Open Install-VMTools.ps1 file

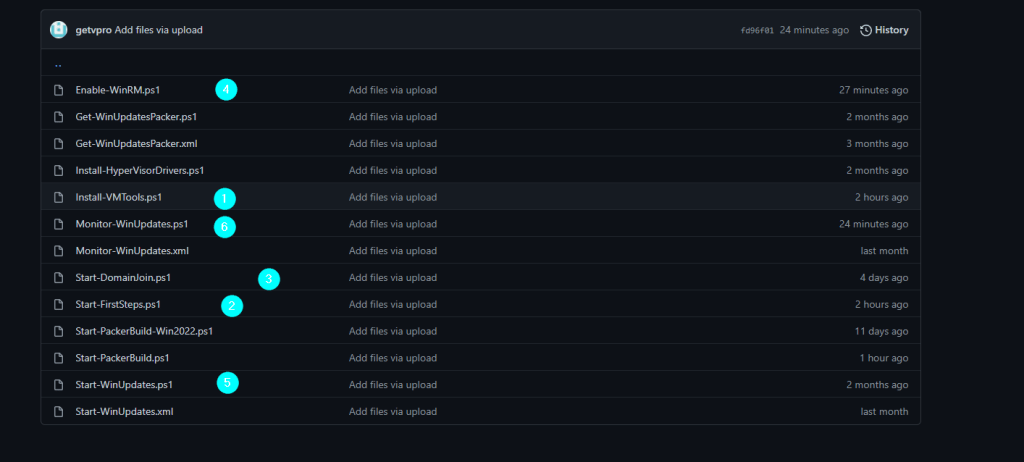(118, 197)
